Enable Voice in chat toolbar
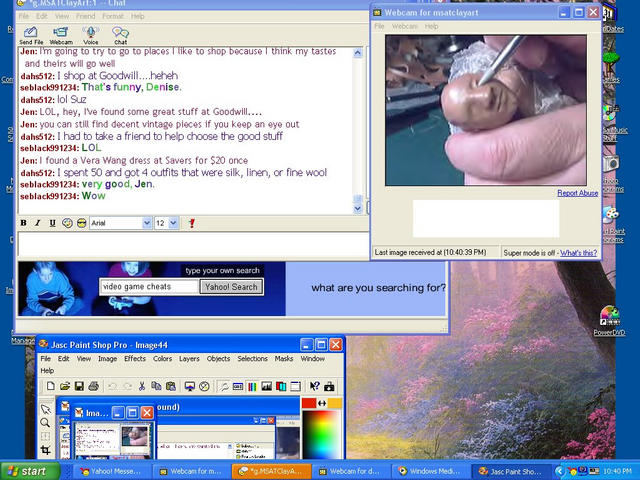This screenshot has width=640, height=480. (x=91, y=35)
